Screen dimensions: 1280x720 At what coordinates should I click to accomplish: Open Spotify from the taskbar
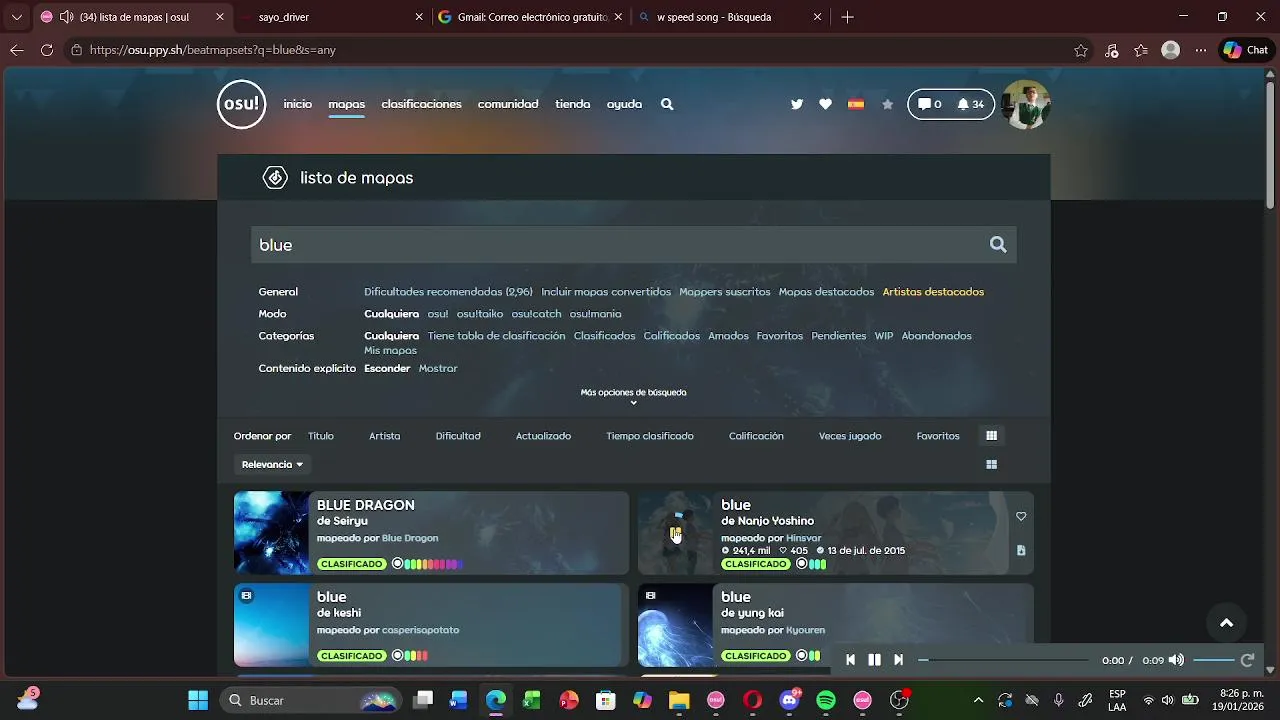(x=826, y=700)
